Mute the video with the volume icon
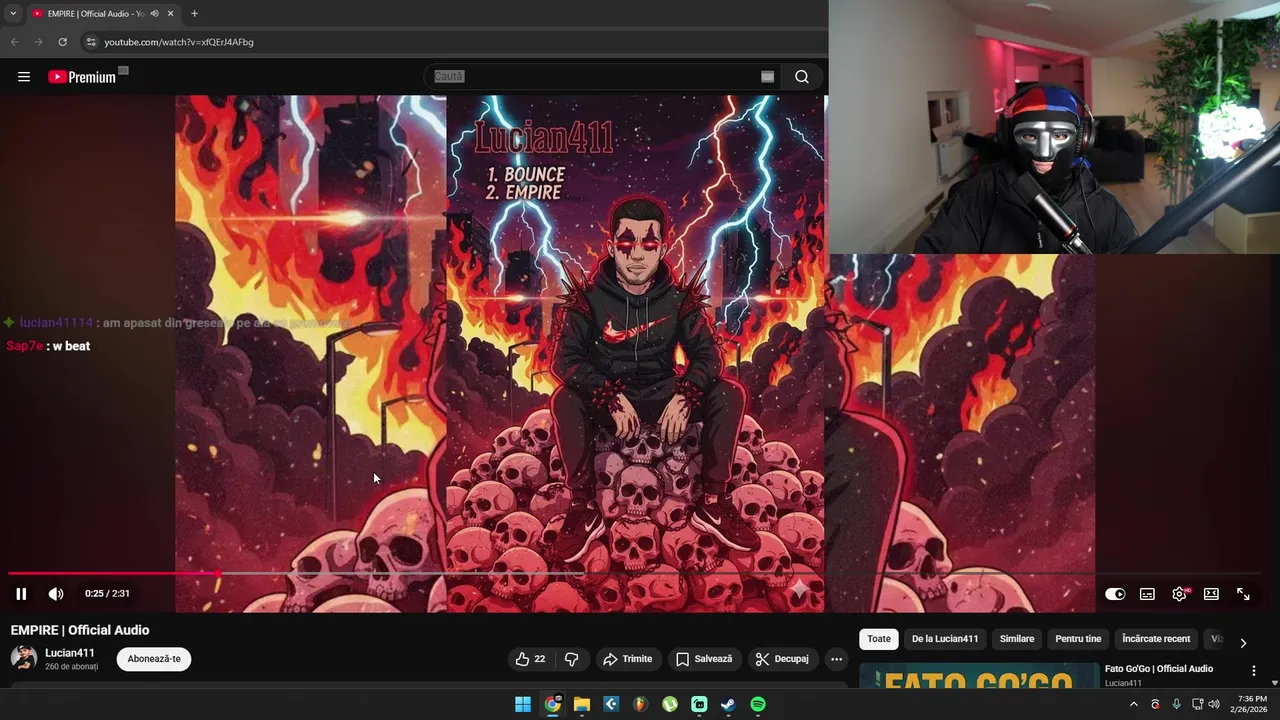The width and height of the screenshot is (1280, 720). (x=56, y=594)
